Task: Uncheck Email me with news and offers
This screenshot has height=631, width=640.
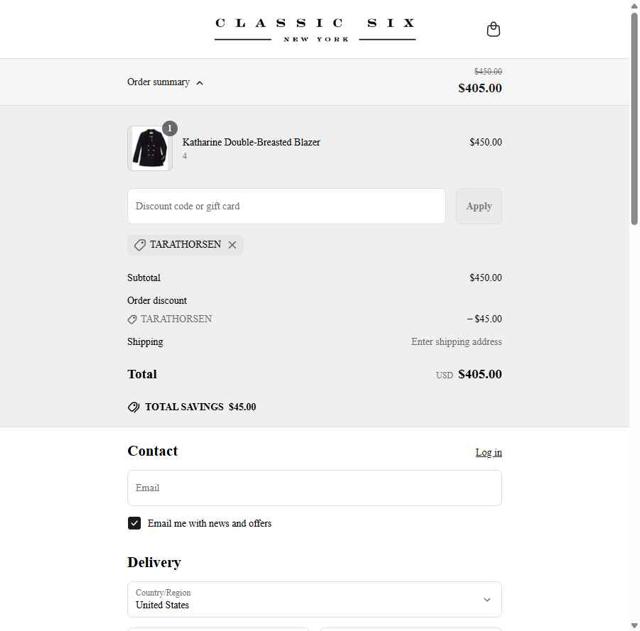Action: (134, 523)
